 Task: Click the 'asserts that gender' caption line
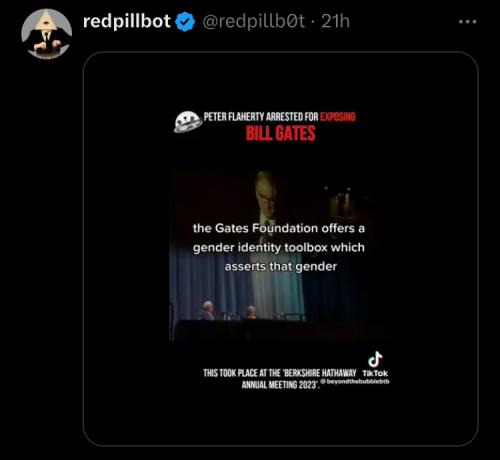click(x=281, y=267)
